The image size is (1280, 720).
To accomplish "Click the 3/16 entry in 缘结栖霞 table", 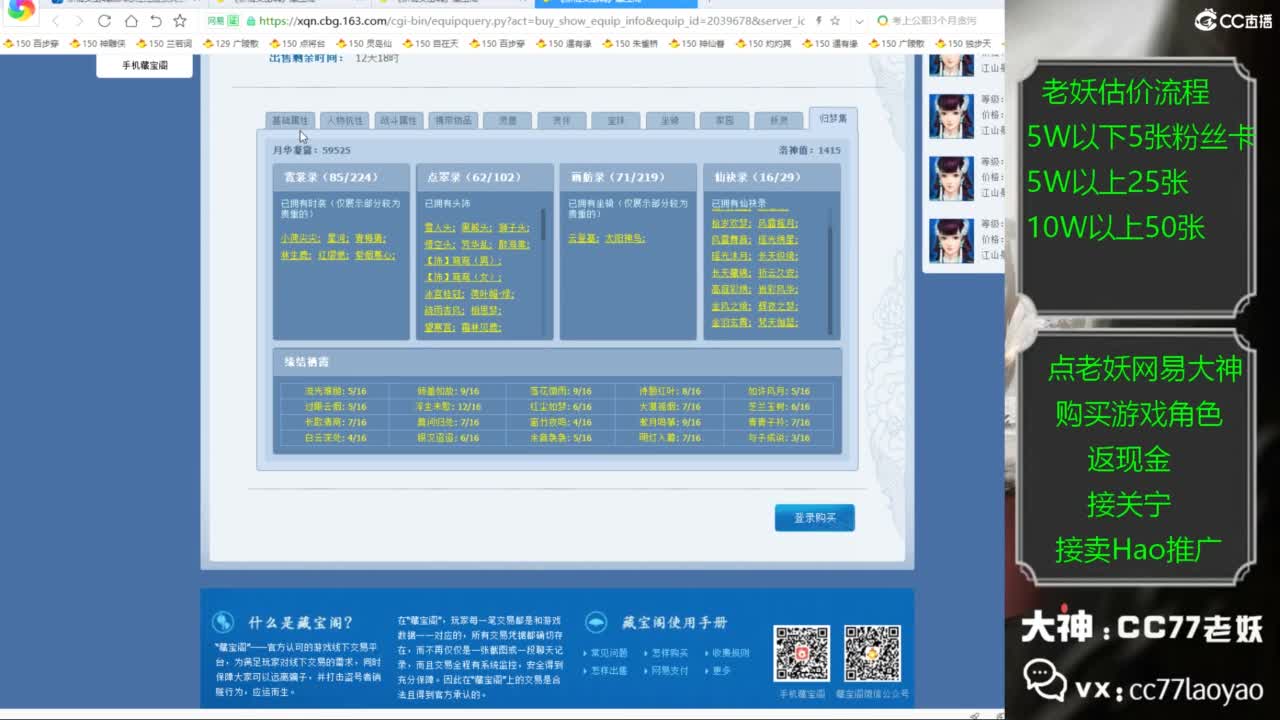I will coord(779,438).
